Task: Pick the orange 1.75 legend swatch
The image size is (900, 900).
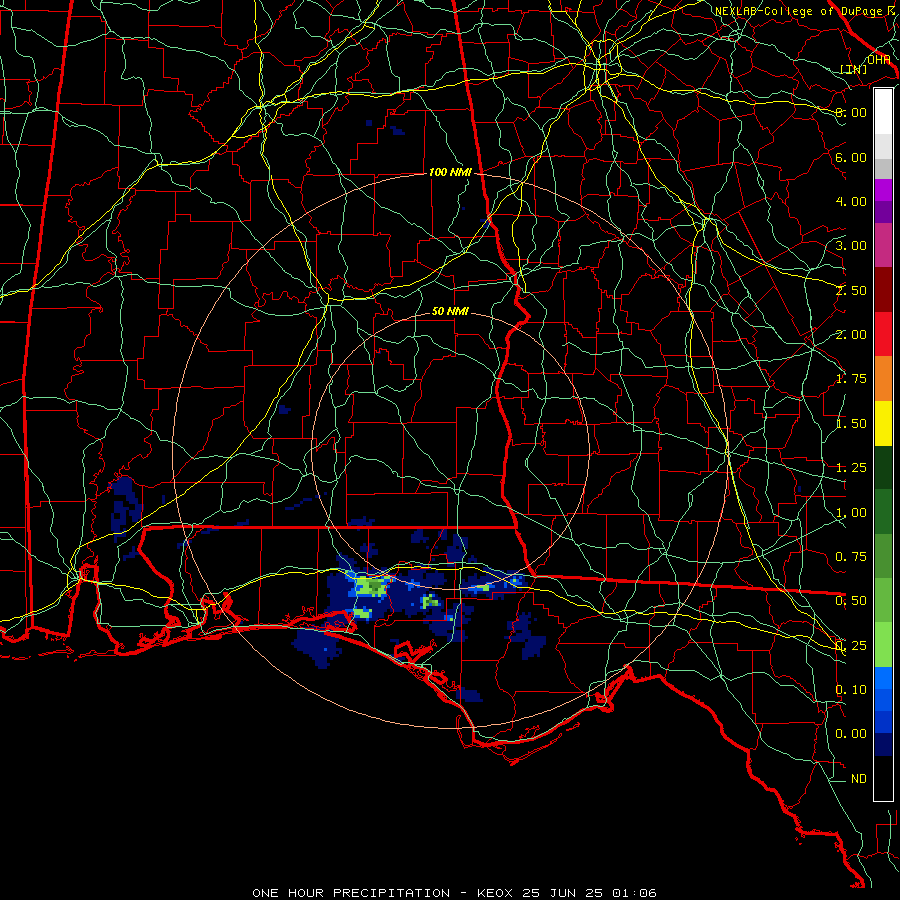Action: coord(883,378)
